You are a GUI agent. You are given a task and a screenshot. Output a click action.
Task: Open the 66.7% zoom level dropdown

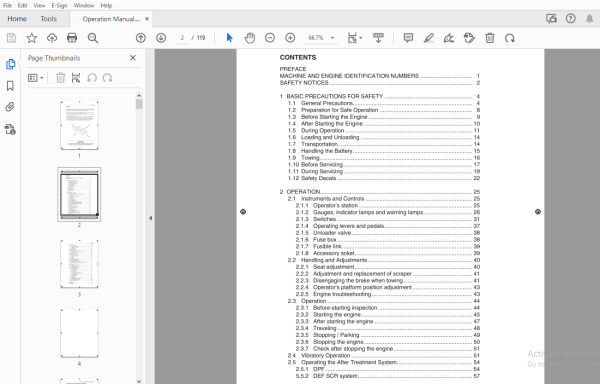click(333, 37)
